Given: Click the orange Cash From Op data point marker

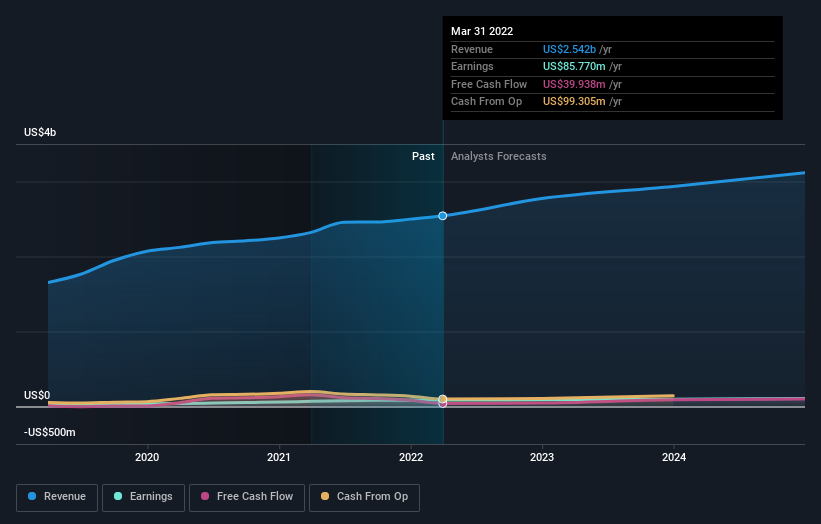Looking at the screenshot, I should (443, 399).
